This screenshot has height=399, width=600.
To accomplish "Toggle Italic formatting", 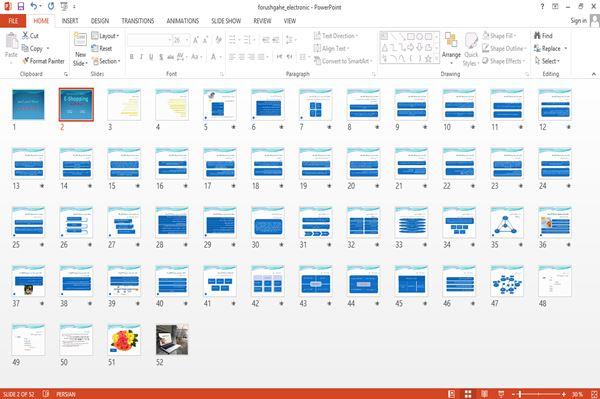I will pos(141,57).
